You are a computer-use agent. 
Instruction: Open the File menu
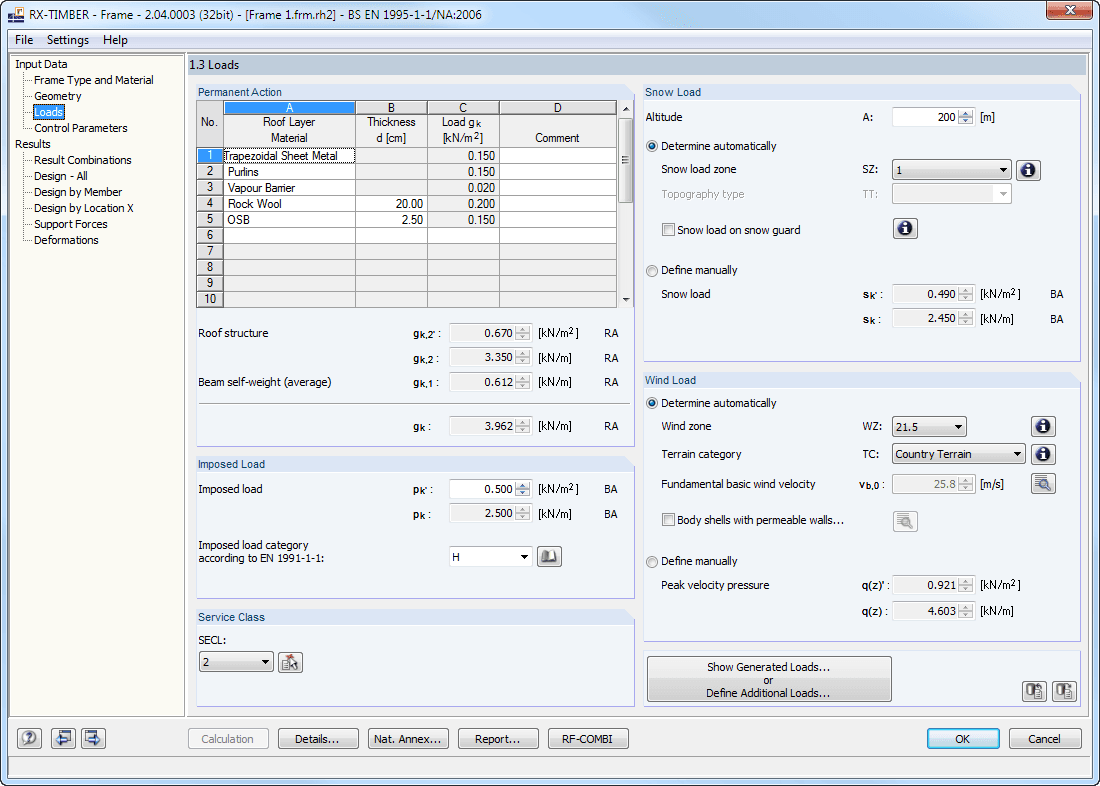[24, 40]
